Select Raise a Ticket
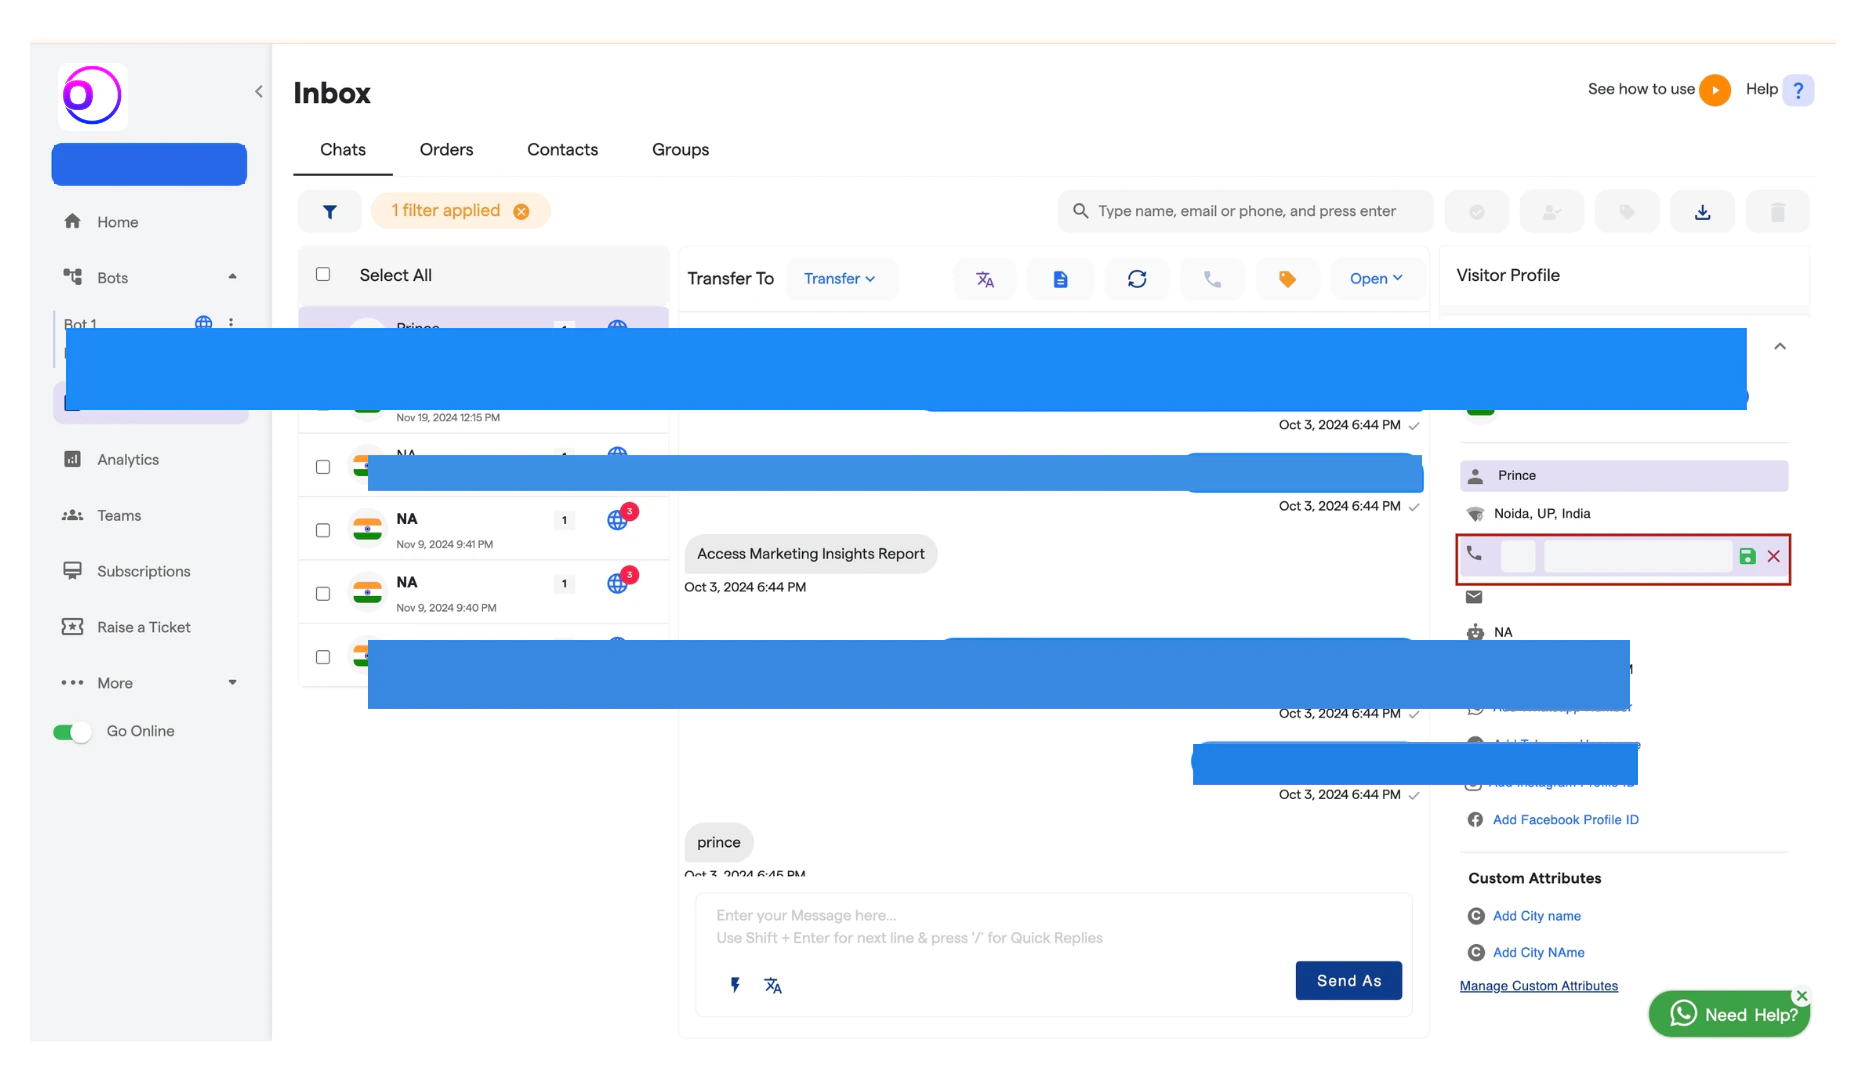Viewport: 1866px width, 1080px height. click(x=143, y=627)
